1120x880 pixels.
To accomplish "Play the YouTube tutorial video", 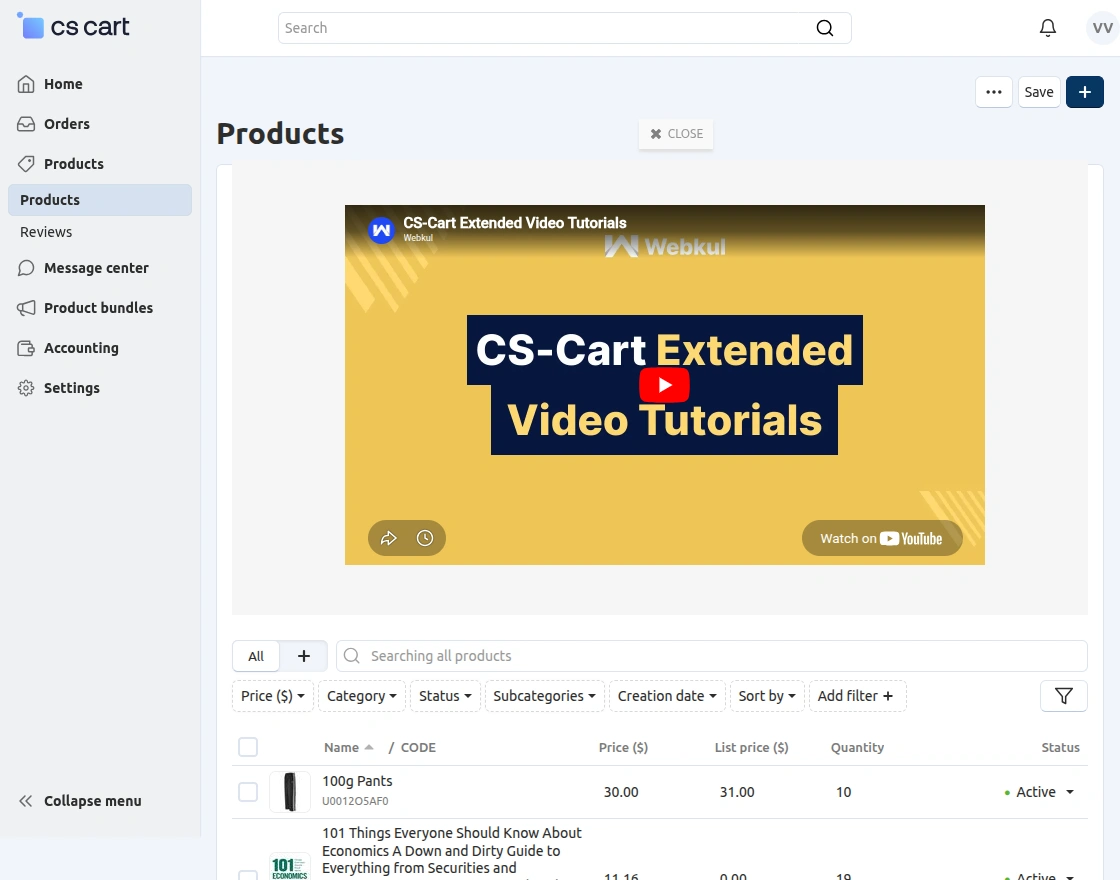I will (x=664, y=385).
